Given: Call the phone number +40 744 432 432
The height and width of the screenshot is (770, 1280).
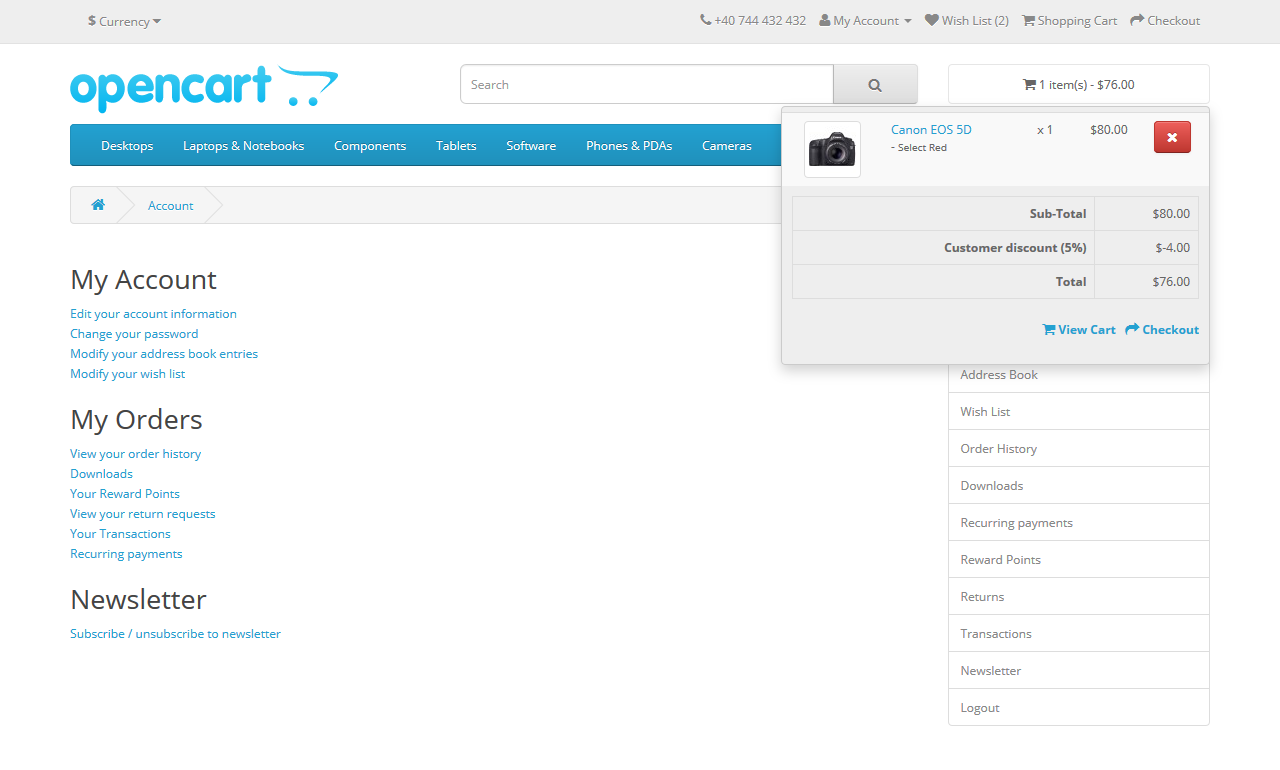Looking at the screenshot, I should click(753, 20).
